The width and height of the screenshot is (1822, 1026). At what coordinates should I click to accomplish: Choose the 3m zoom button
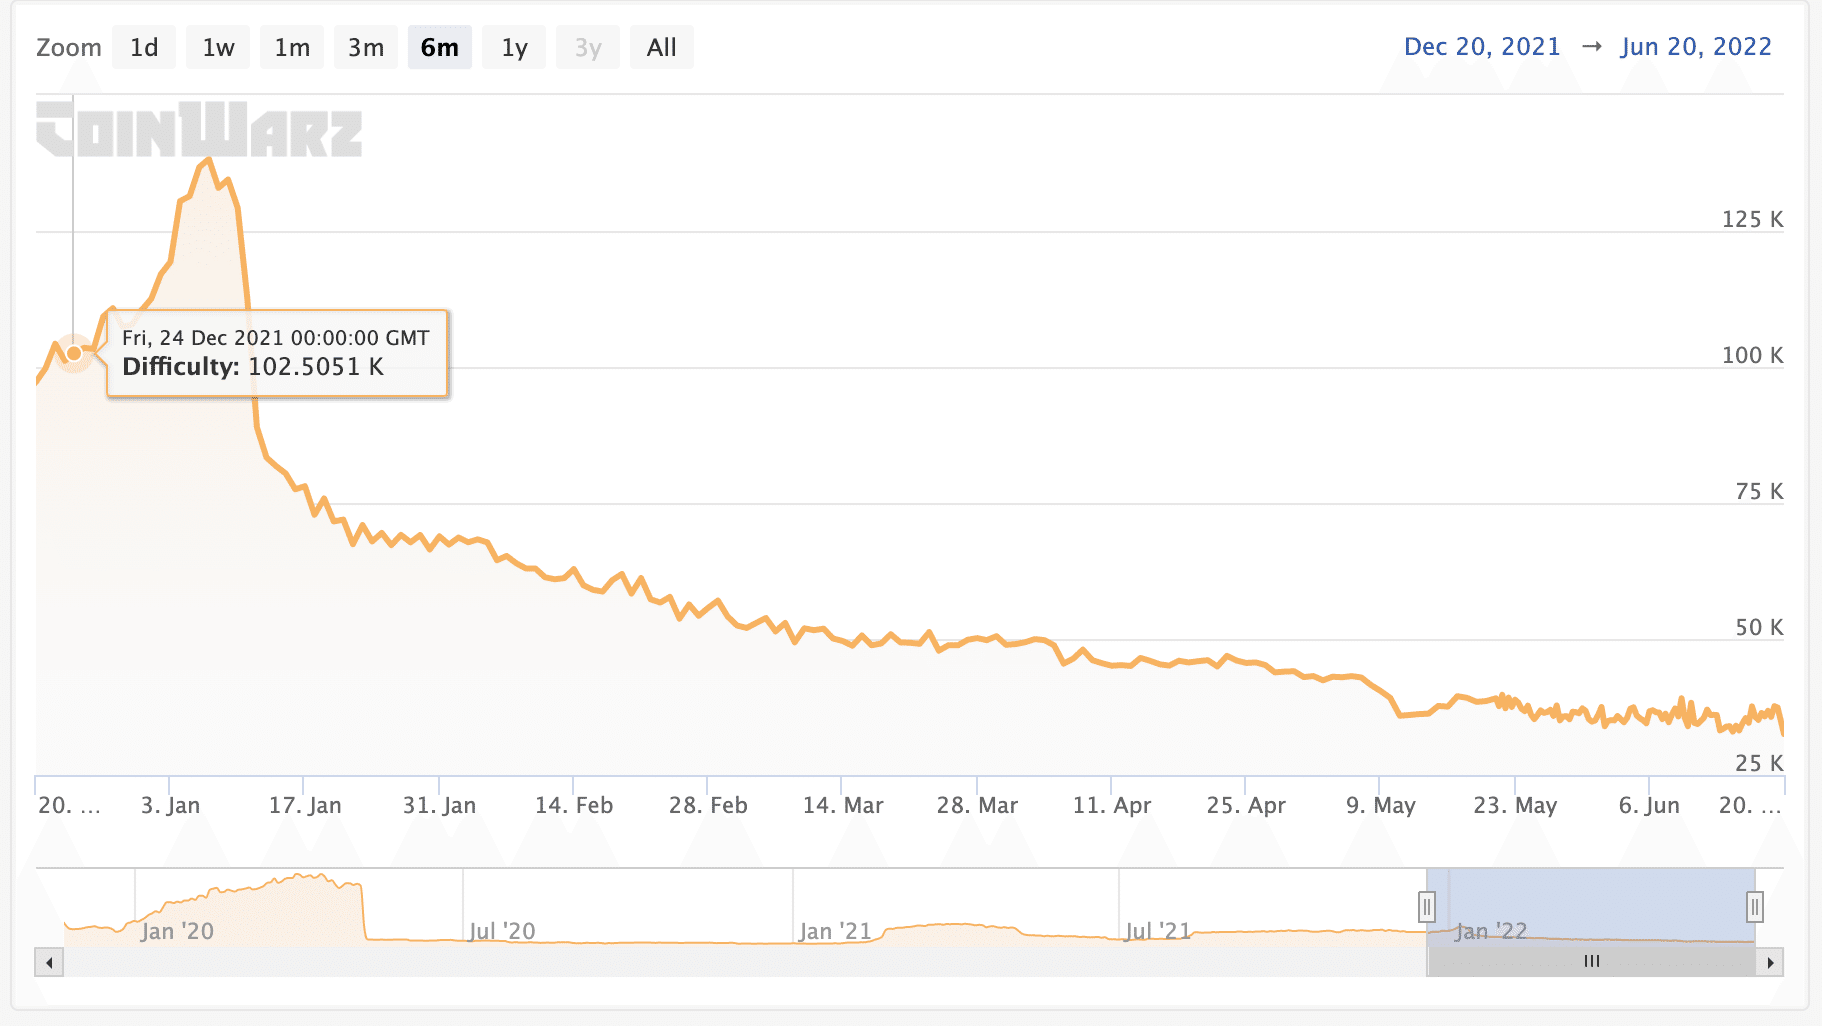[x=366, y=47]
